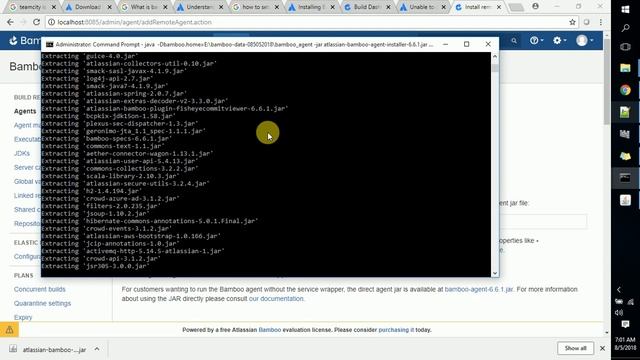The width and height of the screenshot is (640, 360).
Task: Open the Windows Start menu
Action: coord(625,9)
